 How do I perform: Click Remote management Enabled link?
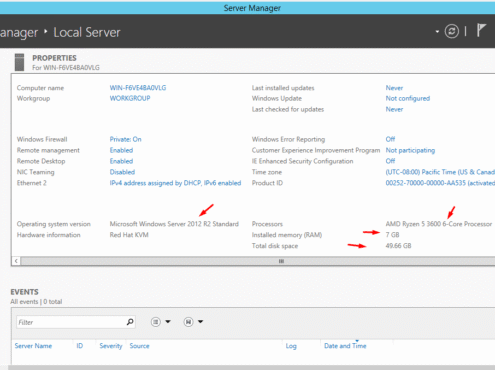[121, 150]
